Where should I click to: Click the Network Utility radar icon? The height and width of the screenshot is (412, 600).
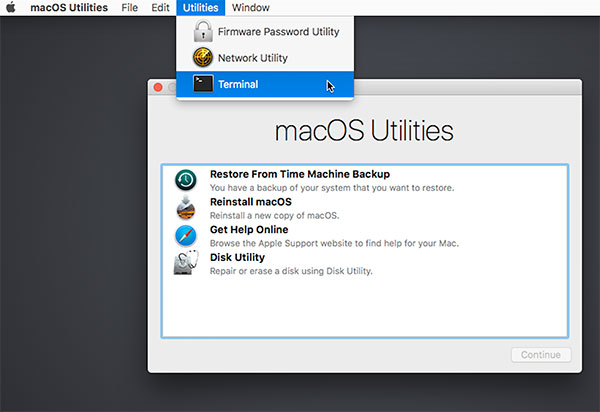tap(203, 58)
